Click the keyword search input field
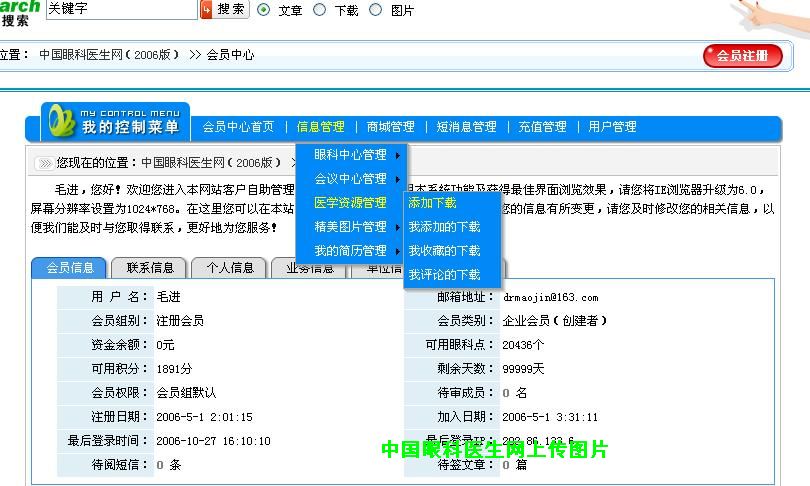Screen dimensions: 810x486 [121, 9]
